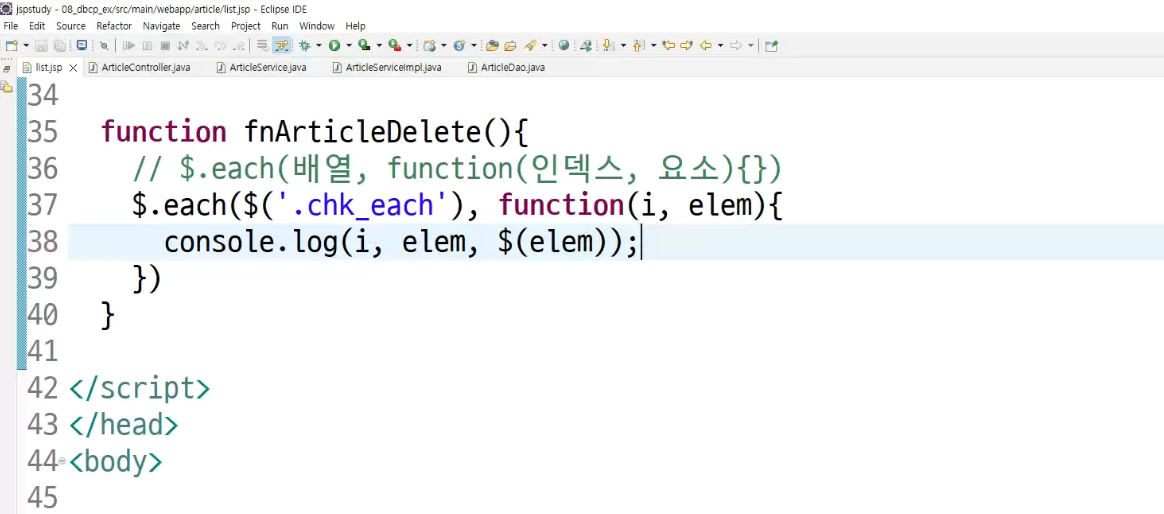The width and height of the screenshot is (1164, 514).
Task: Close the list.jsp editor tab
Action: click(x=73, y=68)
